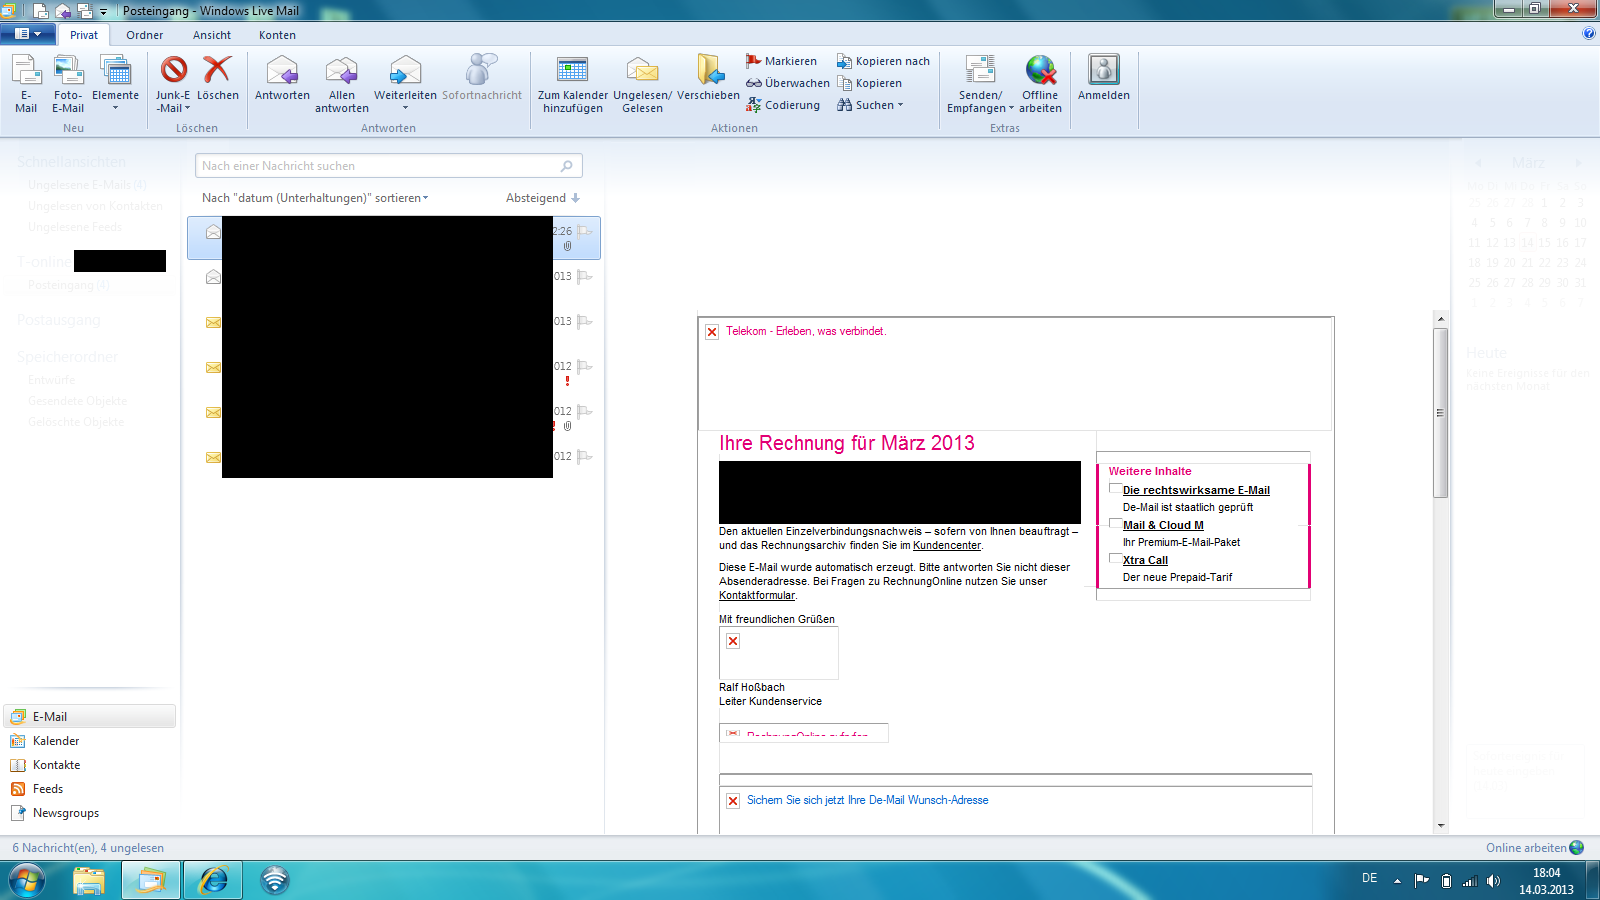This screenshot has height=900, width=1600.
Task: Click the Kopieren action
Action: click(869, 83)
